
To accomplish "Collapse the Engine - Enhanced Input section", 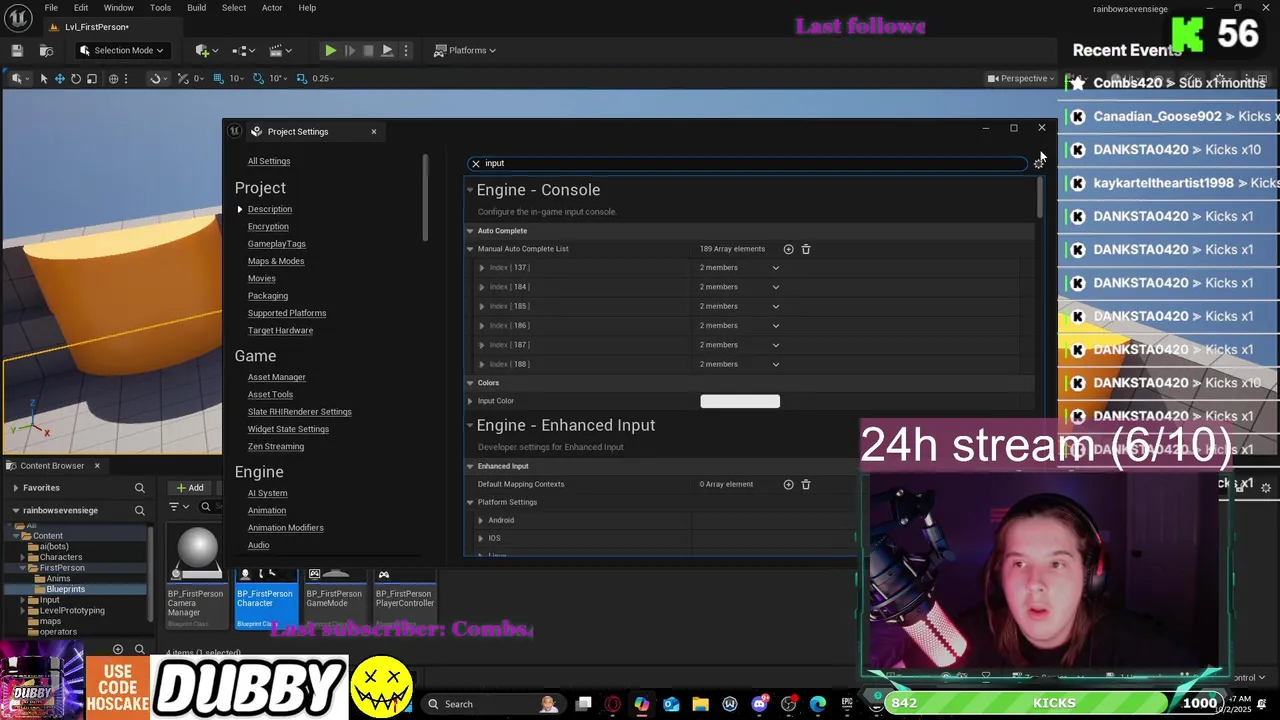I will click(x=469, y=426).
